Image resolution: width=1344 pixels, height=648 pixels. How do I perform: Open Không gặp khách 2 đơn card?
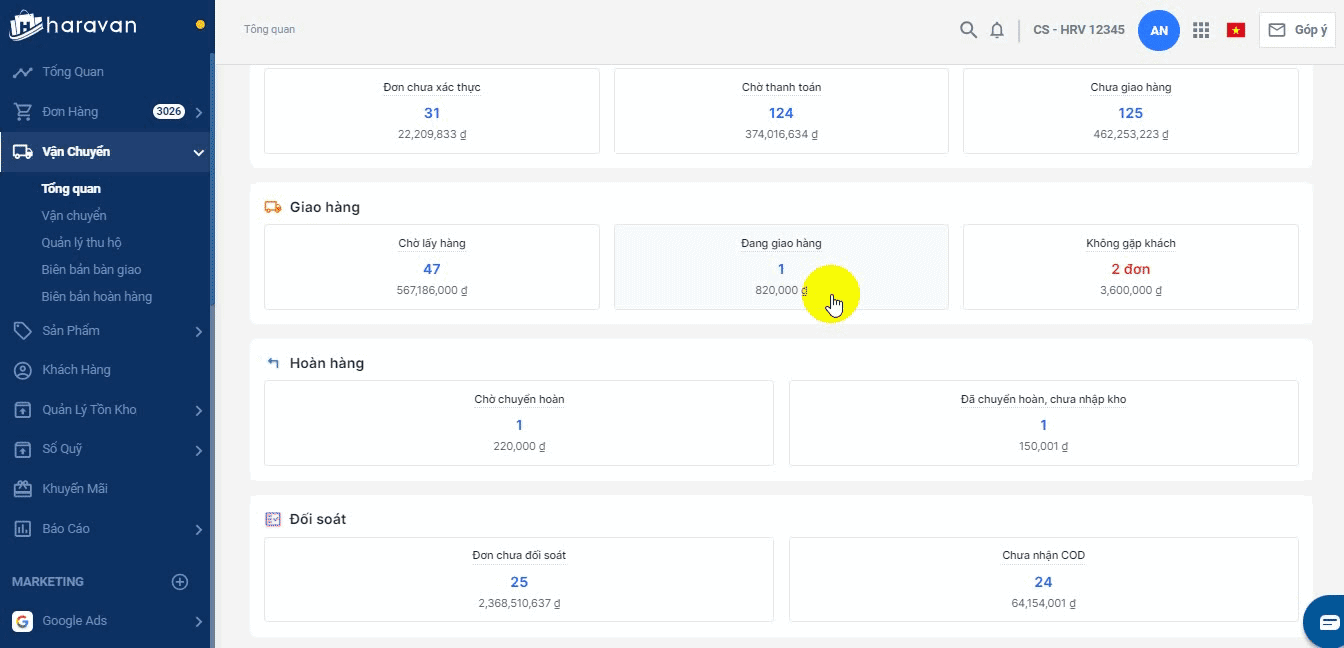(1130, 269)
